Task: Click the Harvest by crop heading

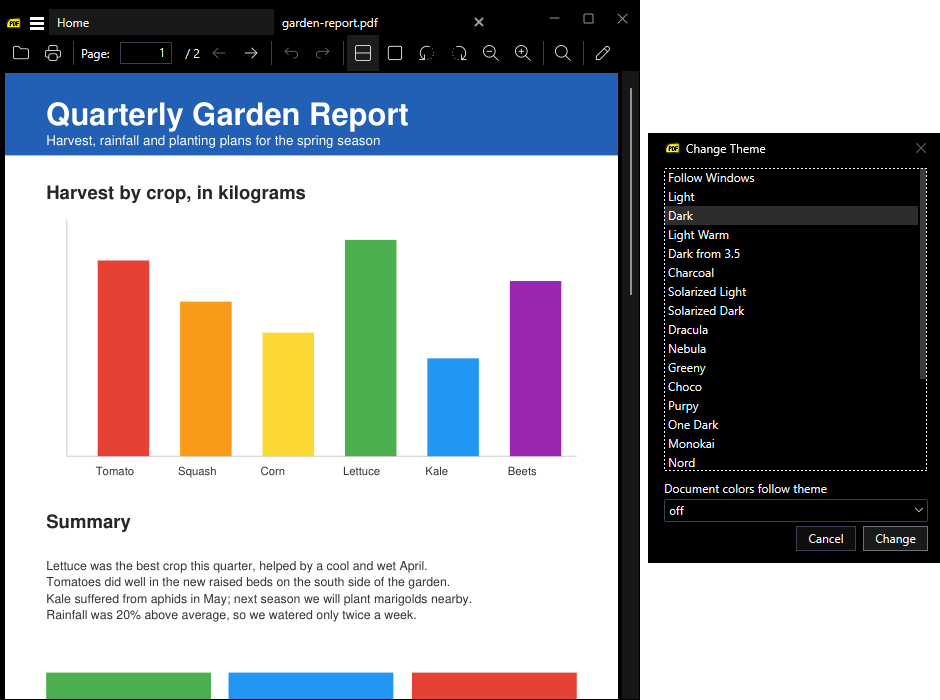Action: click(x=176, y=193)
